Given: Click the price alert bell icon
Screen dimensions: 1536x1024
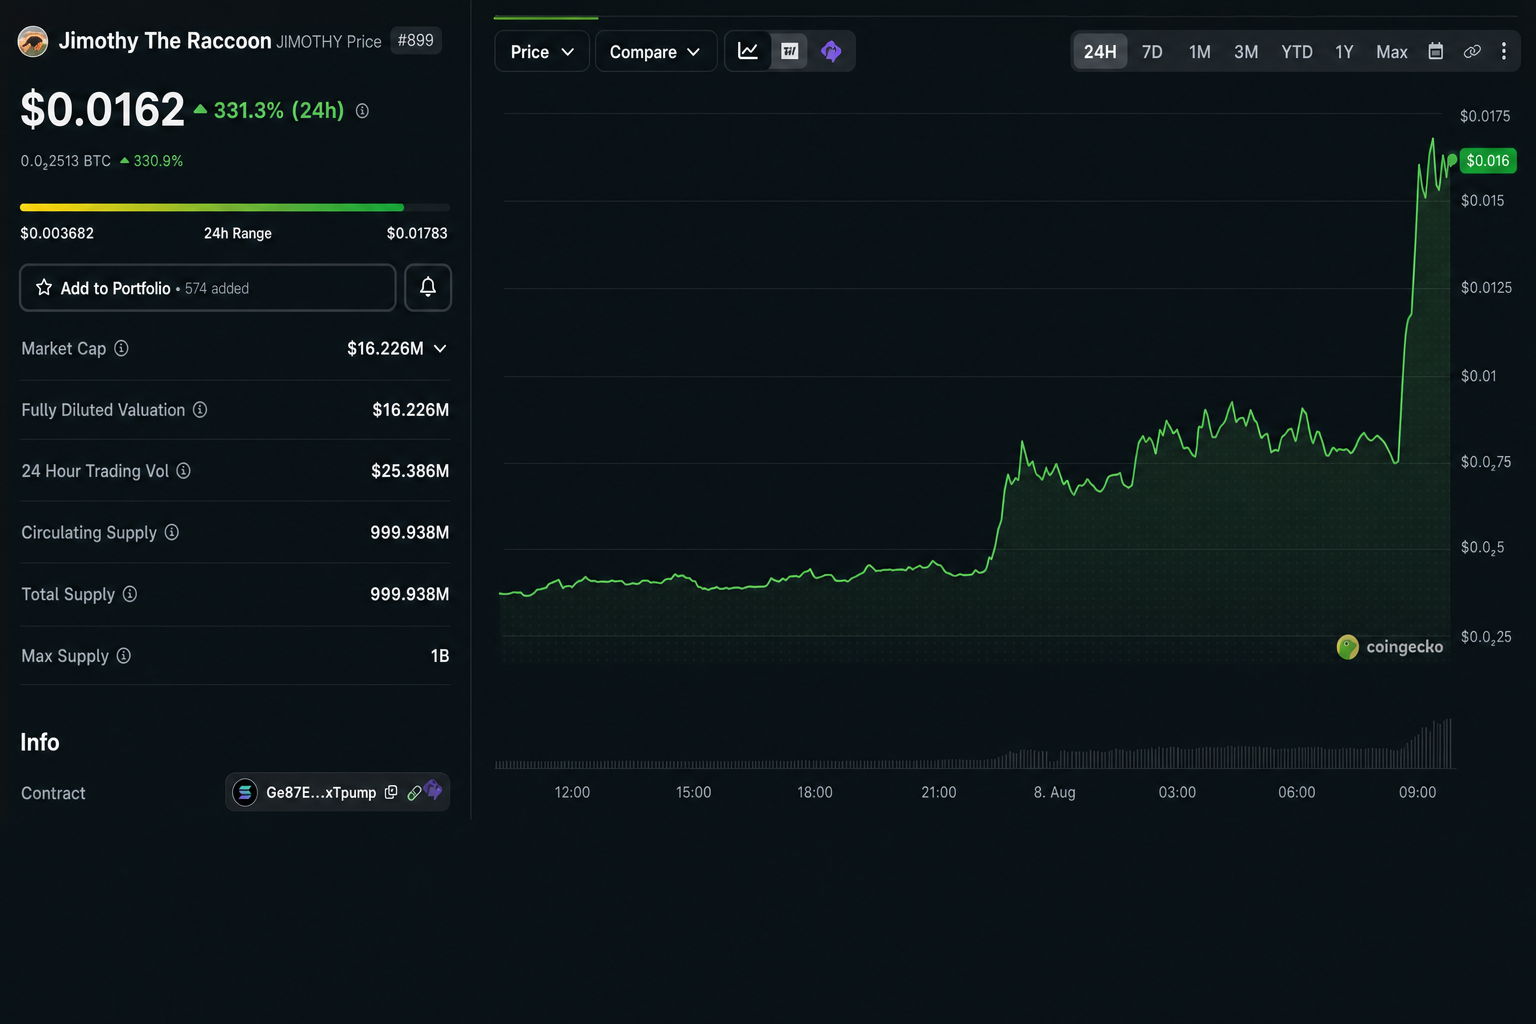Looking at the screenshot, I should pos(428,288).
